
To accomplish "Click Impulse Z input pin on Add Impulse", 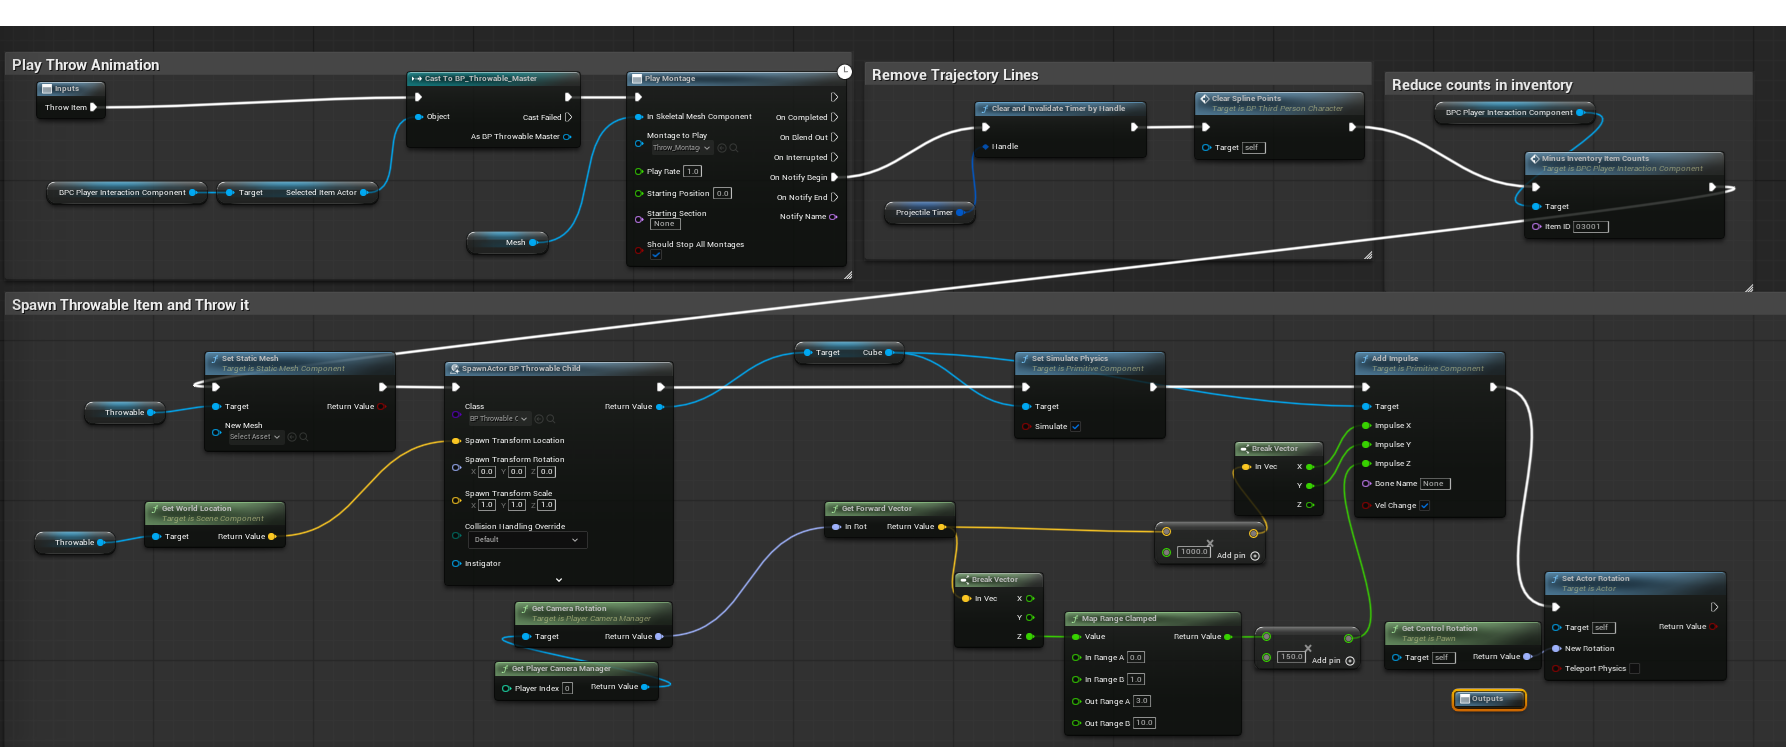I will click(x=1366, y=464).
